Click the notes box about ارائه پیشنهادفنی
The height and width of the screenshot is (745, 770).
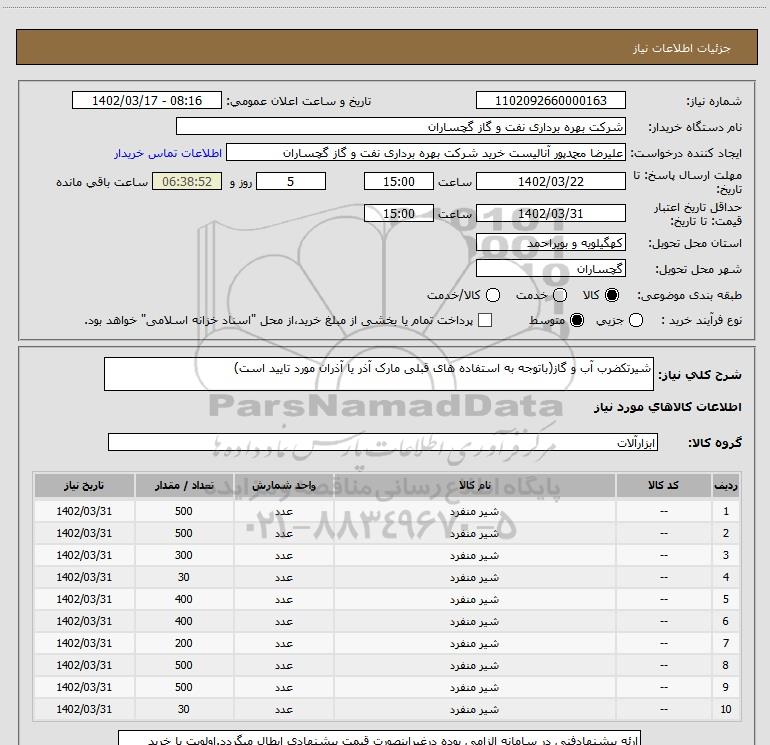(x=379, y=738)
